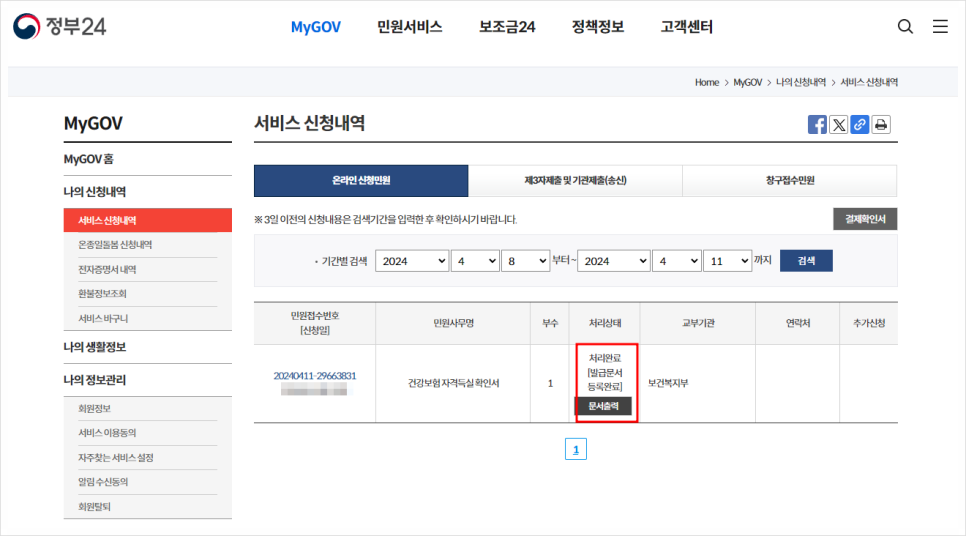The width and height of the screenshot is (966, 536).
Task: Expand the end day dropdown showing 11
Action: pyautogui.click(x=728, y=261)
